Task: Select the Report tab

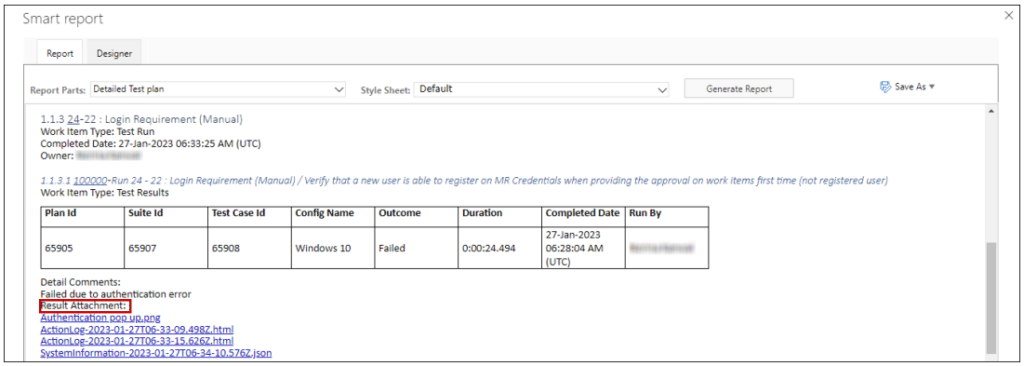Action: 59,54
